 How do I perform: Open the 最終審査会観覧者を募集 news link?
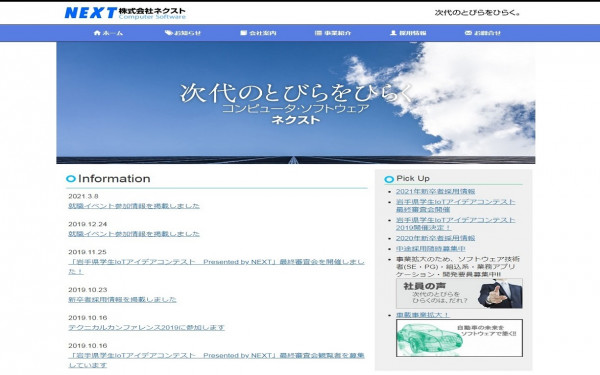click(216, 360)
